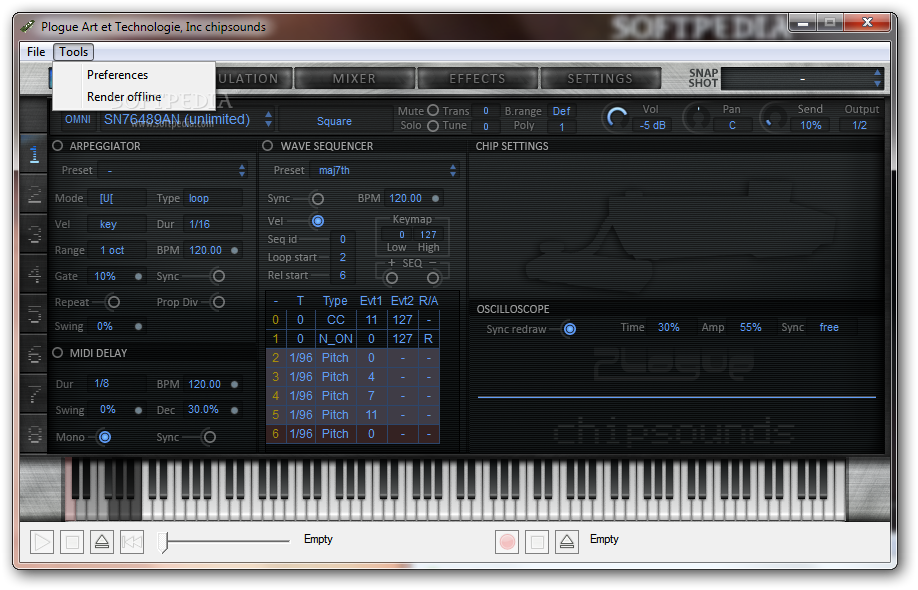Click the OMNI channel button
918x590 pixels.
[78, 119]
